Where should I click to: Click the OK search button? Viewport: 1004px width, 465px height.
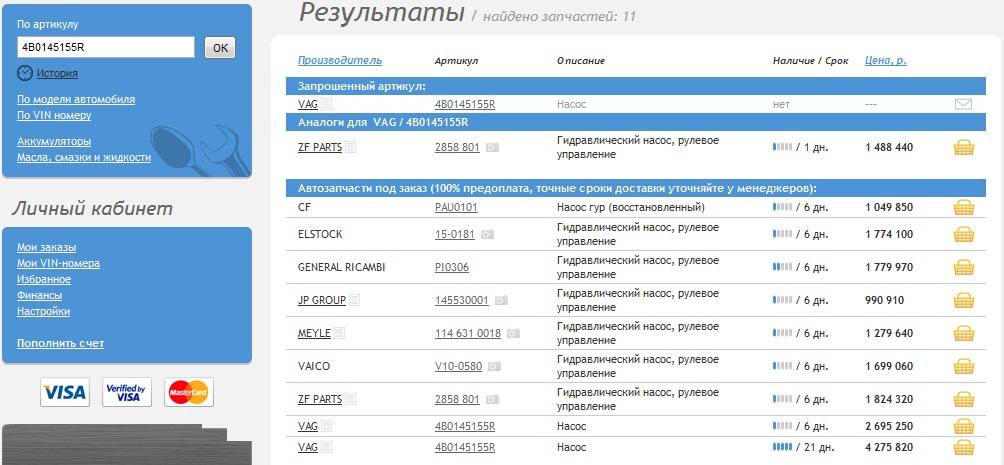coord(220,47)
